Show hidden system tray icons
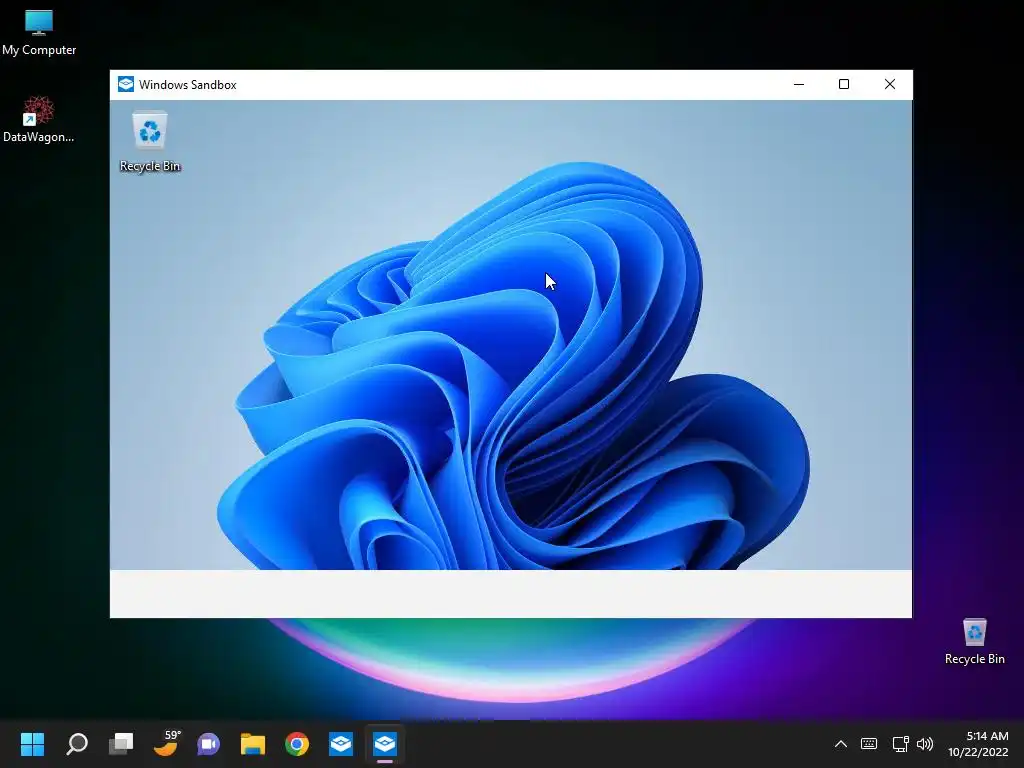The height and width of the screenshot is (768, 1024). tap(841, 744)
